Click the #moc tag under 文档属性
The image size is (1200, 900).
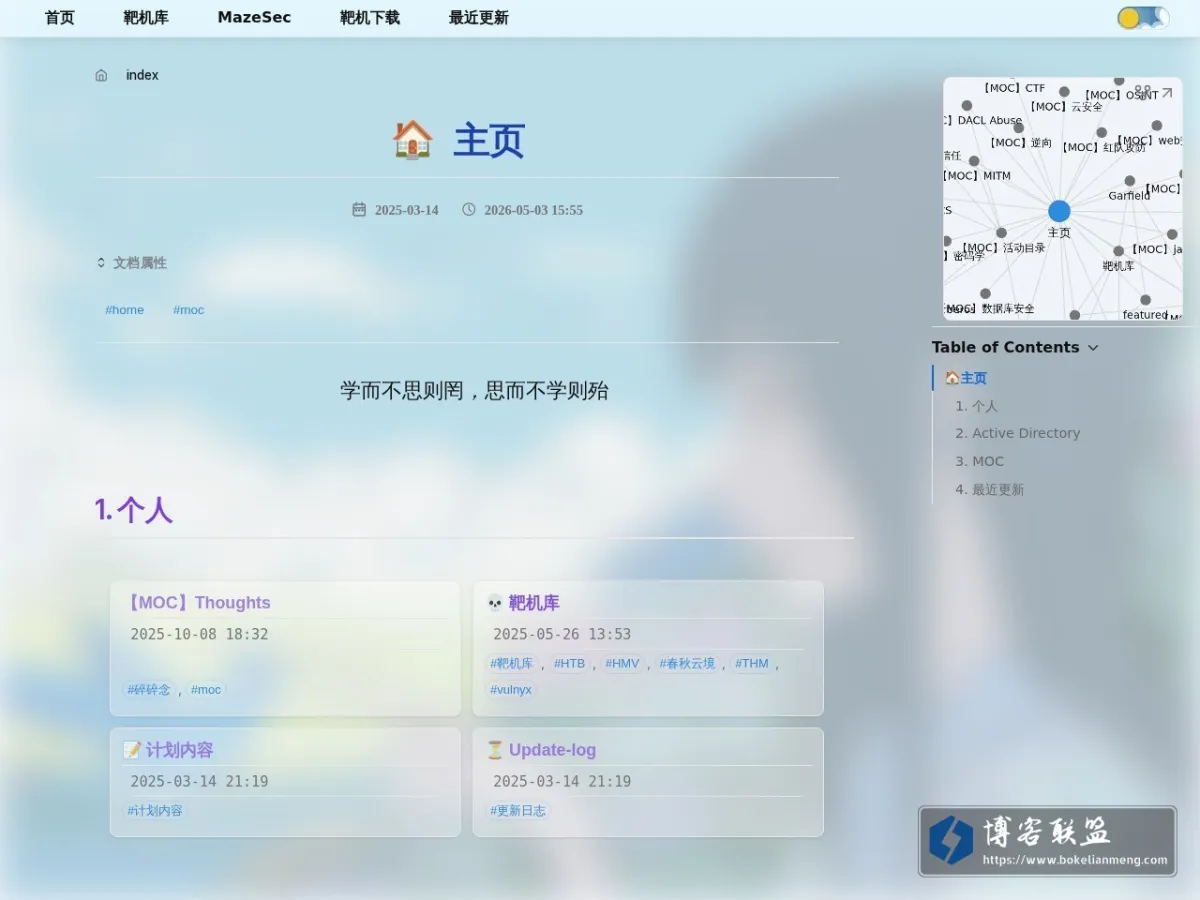pyautogui.click(x=188, y=310)
